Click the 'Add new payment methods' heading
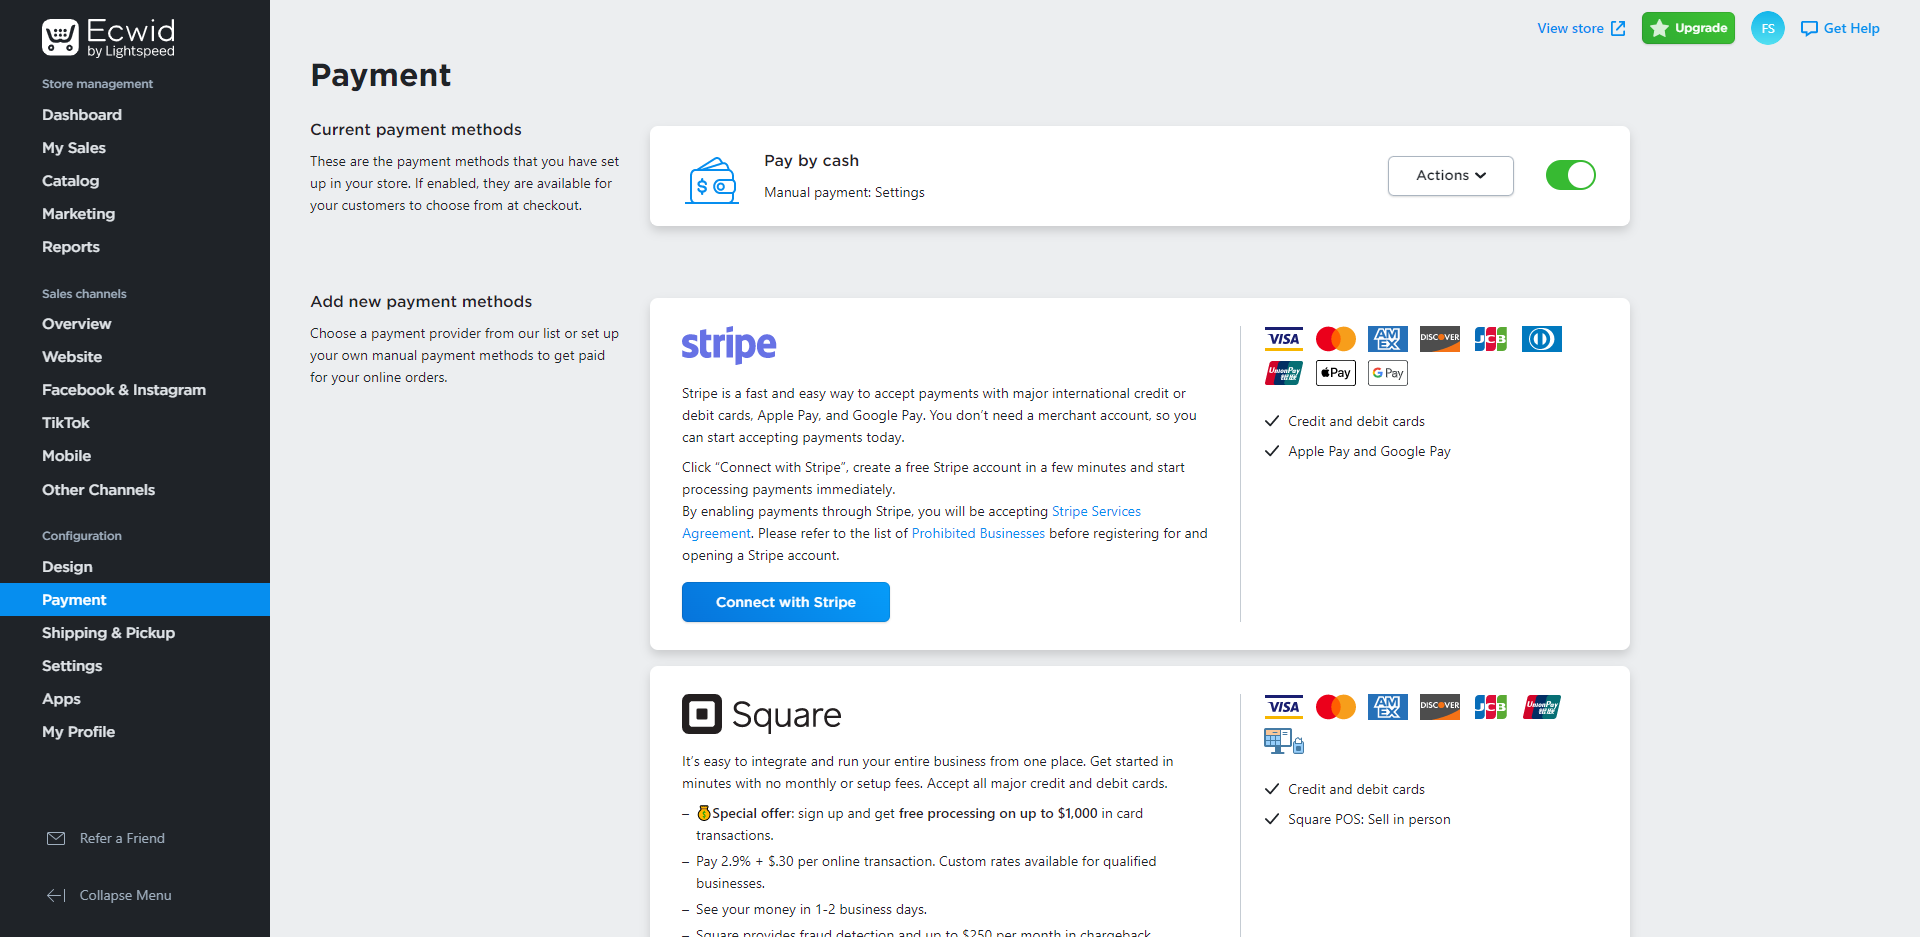 click(421, 302)
